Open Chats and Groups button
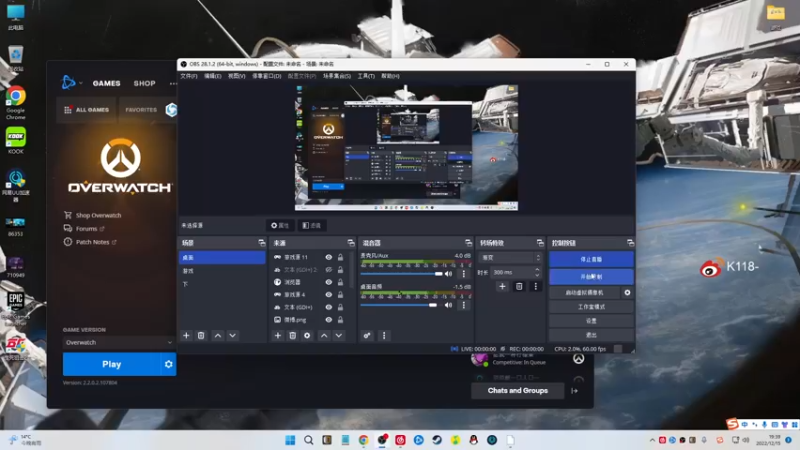This screenshot has width=800, height=450. point(518,391)
